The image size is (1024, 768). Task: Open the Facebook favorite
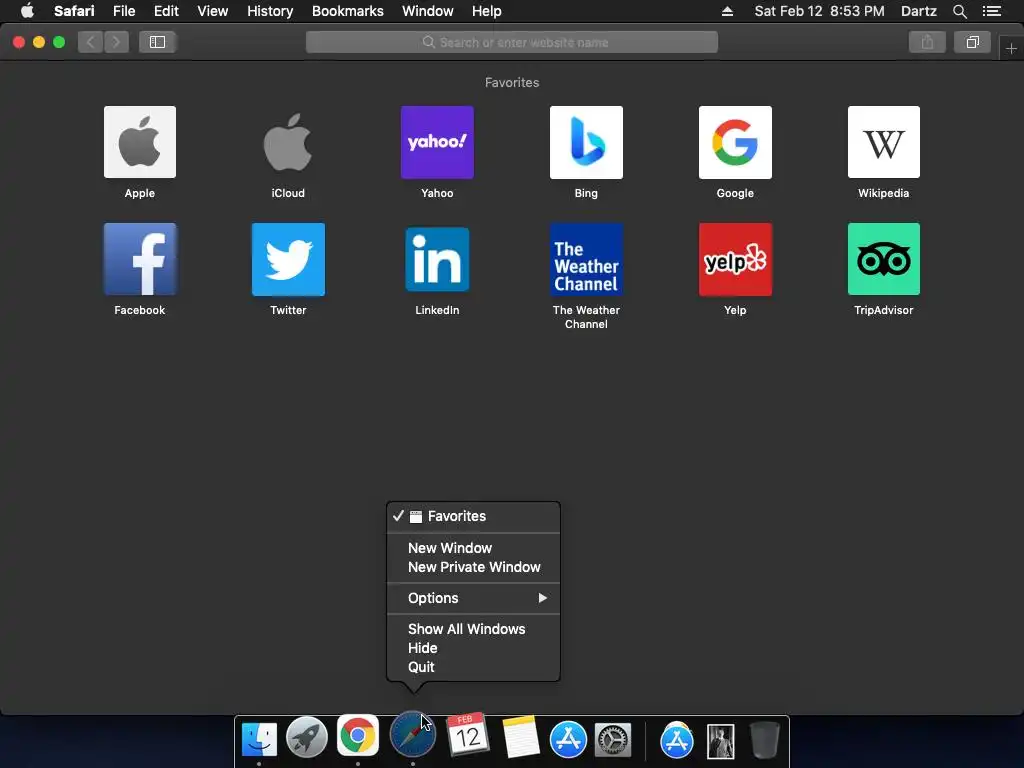click(140, 259)
